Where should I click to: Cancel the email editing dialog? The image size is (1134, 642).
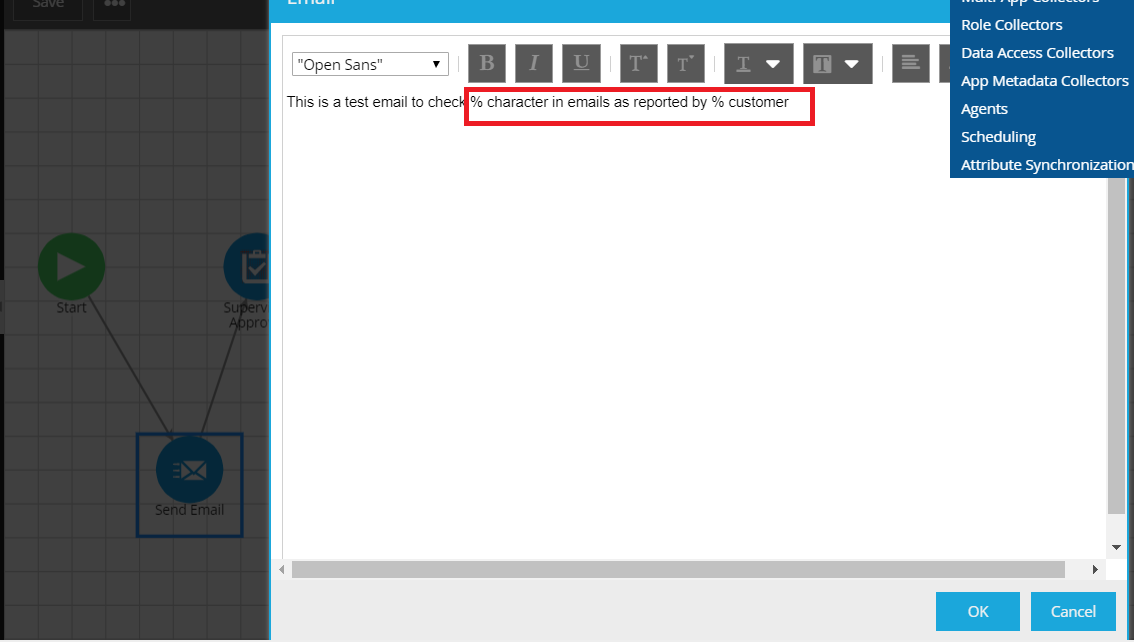tap(1073, 611)
